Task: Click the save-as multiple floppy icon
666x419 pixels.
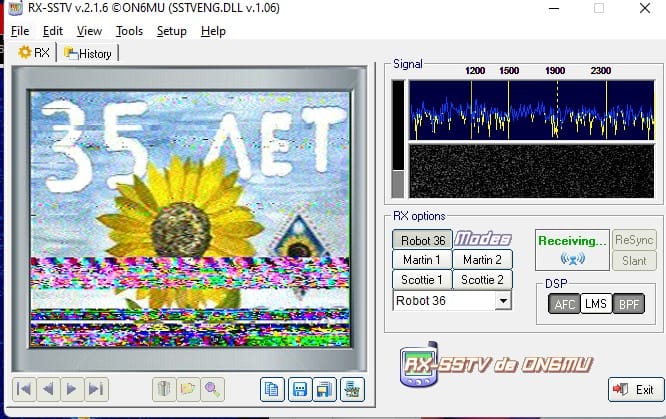Action: [x=325, y=389]
